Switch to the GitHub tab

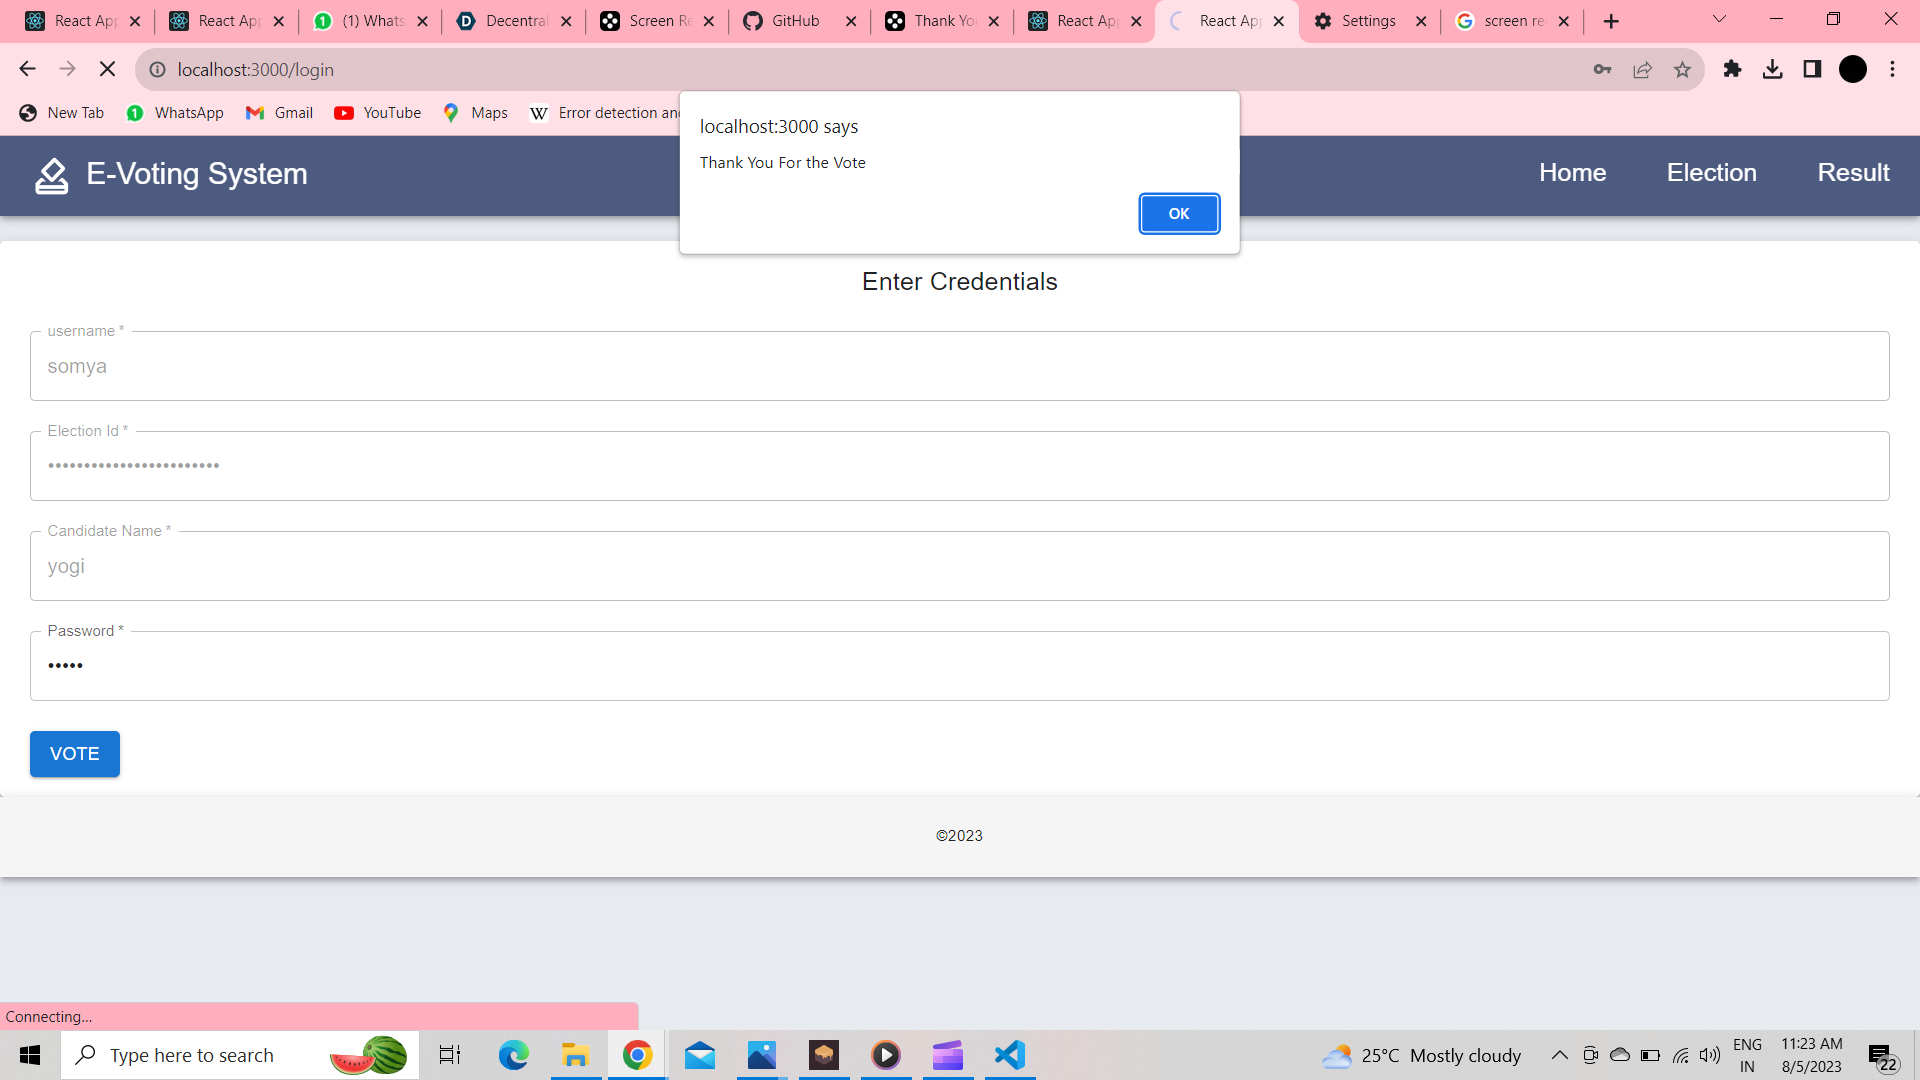[x=795, y=21]
